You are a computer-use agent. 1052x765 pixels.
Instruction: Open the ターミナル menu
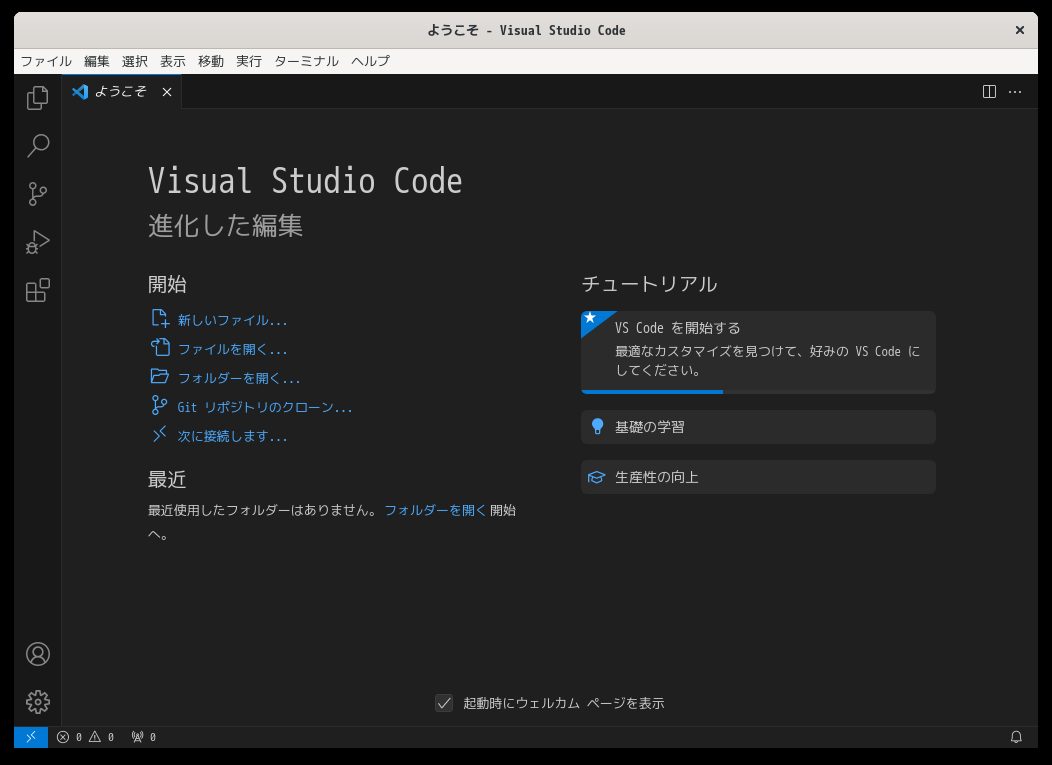(307, 61)
